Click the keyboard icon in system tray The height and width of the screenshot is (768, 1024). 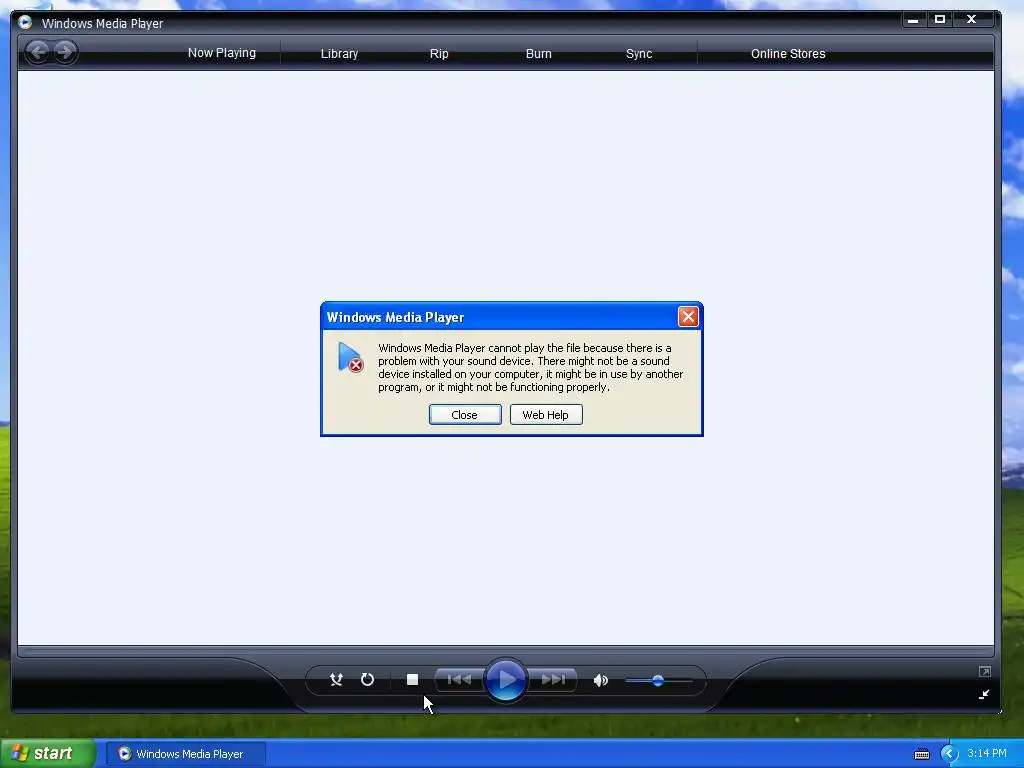(x=921, y=754)
